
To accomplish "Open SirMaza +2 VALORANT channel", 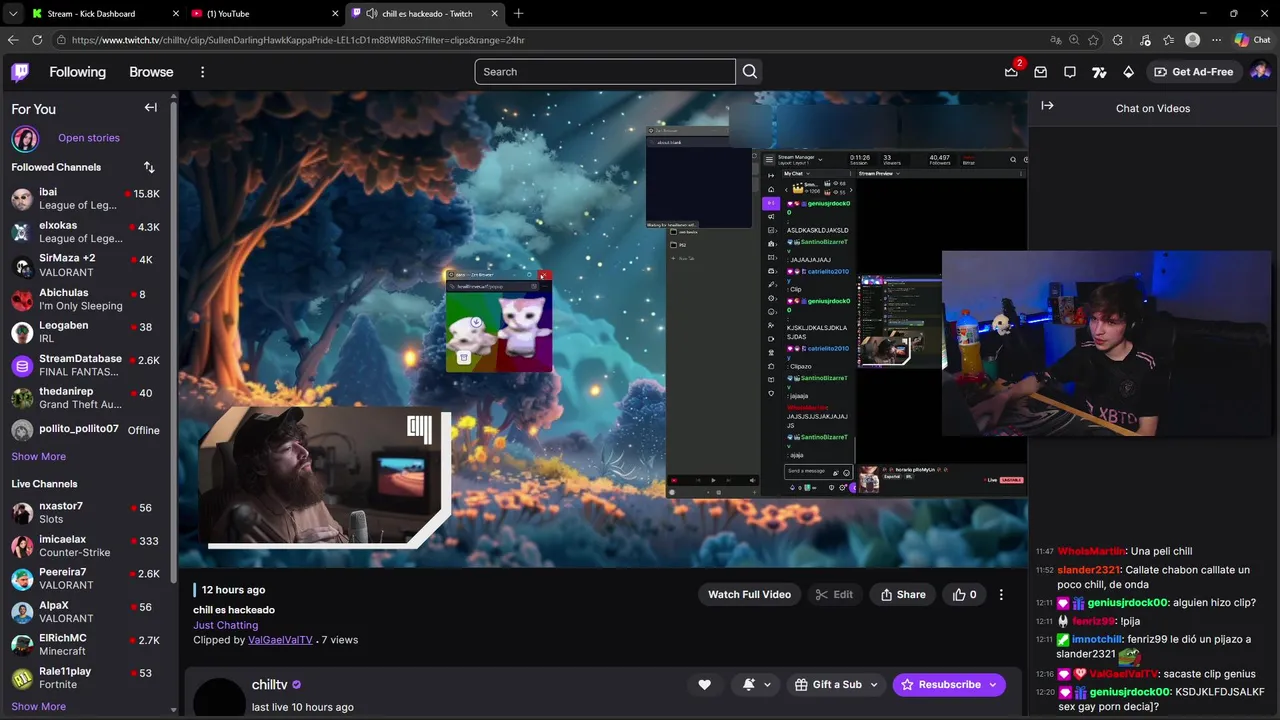I will pos(86,265).
